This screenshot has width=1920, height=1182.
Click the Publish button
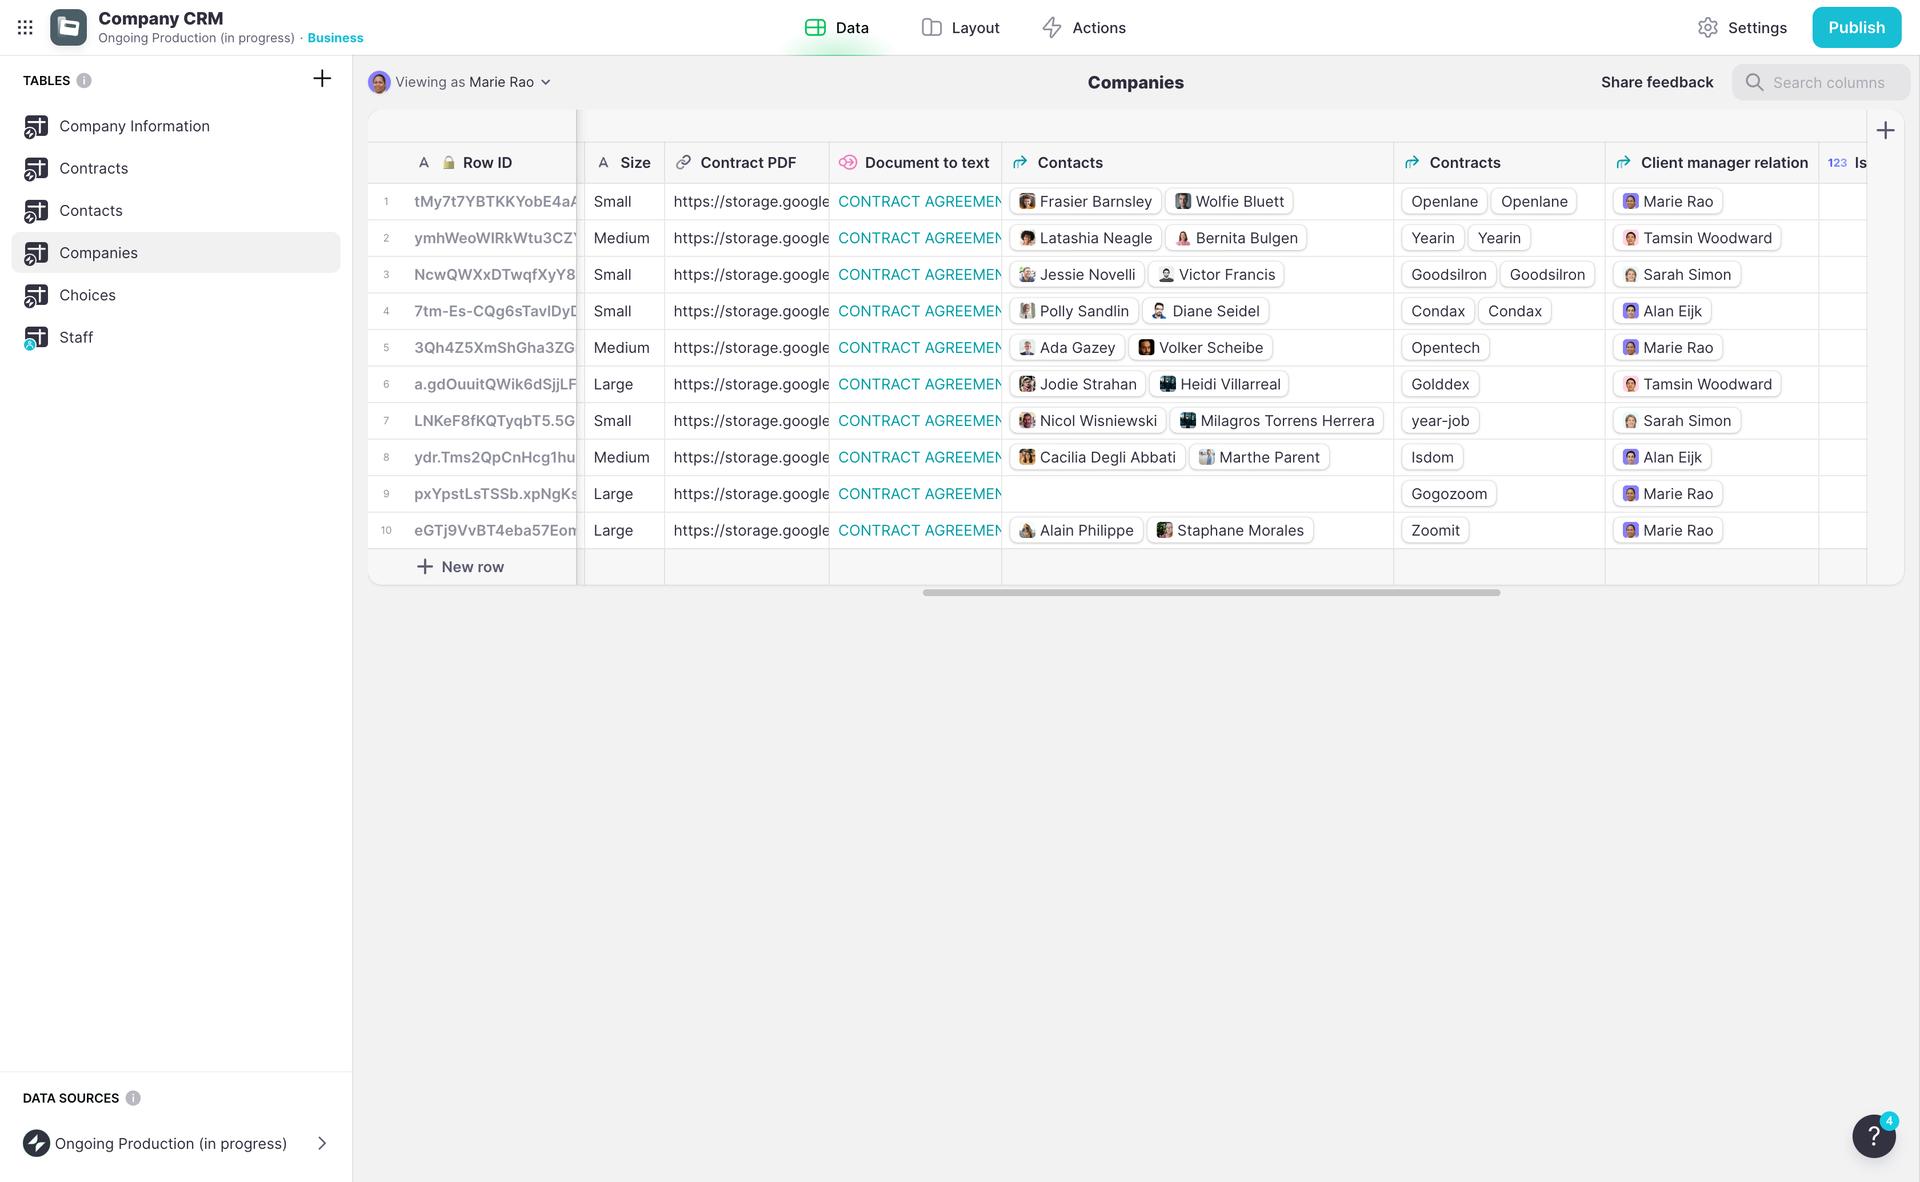point(1856,27)
